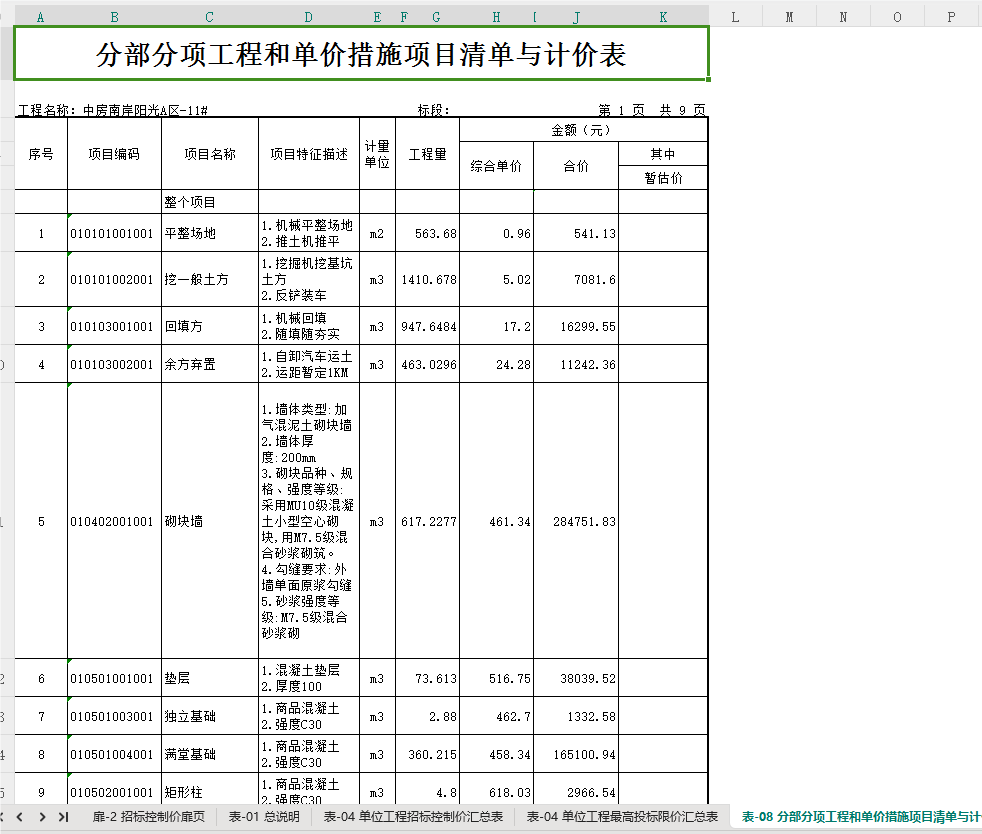Select column O header
This screenshot has height=834, width=982.
(897, 18)
